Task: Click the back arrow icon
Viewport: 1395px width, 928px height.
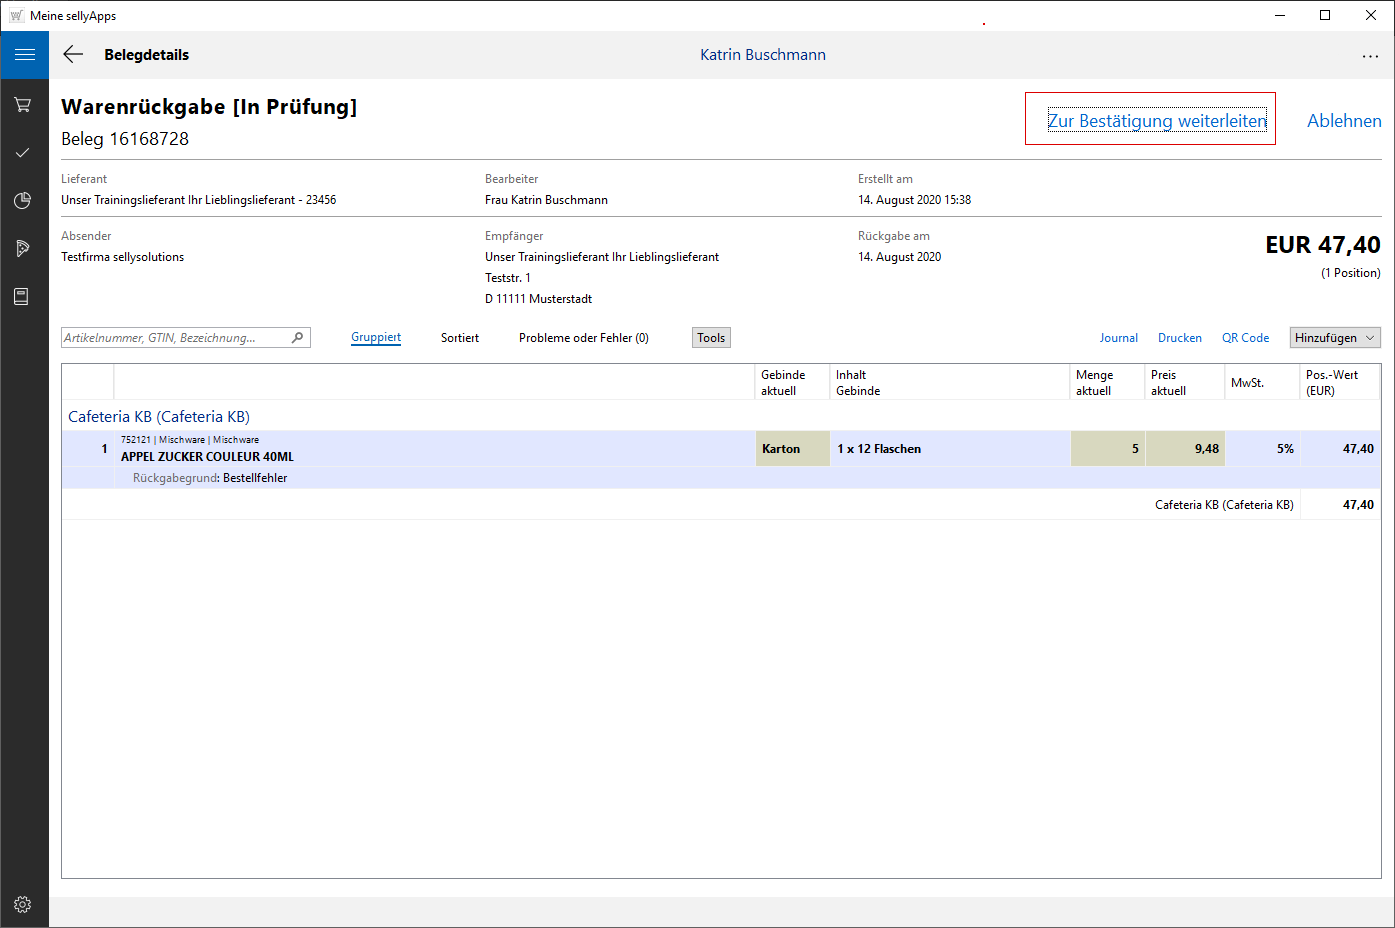Action: (73, 55)
